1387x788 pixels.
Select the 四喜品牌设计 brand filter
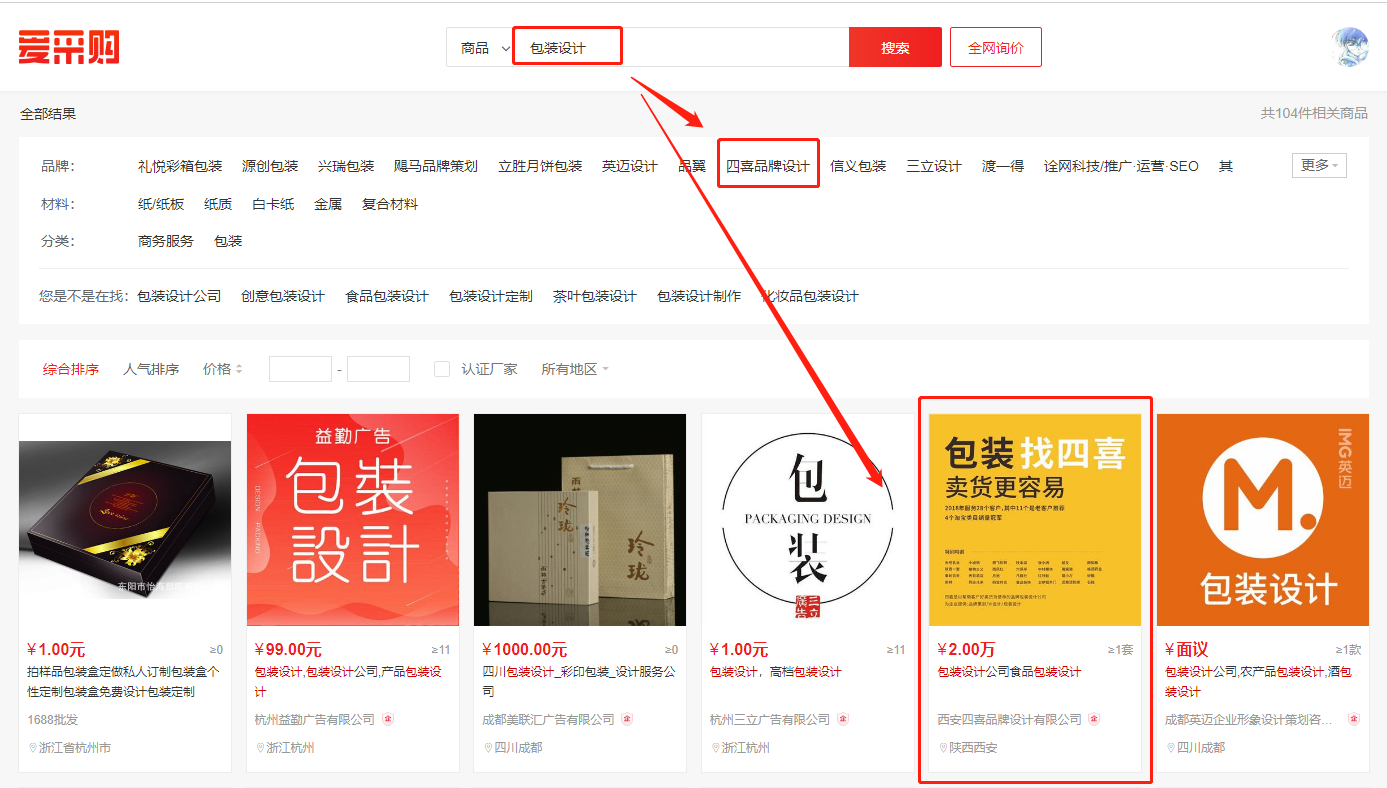(768, 166)
